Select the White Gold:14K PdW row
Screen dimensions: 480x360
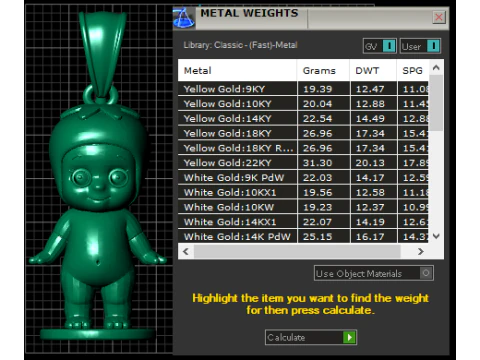tap(303, 236)
